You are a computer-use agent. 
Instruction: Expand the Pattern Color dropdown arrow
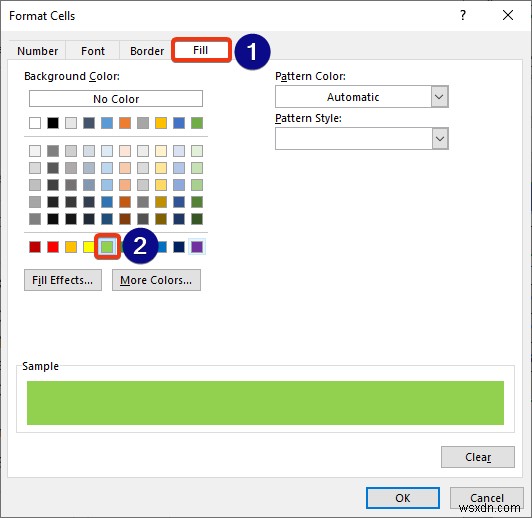point(440,97)
